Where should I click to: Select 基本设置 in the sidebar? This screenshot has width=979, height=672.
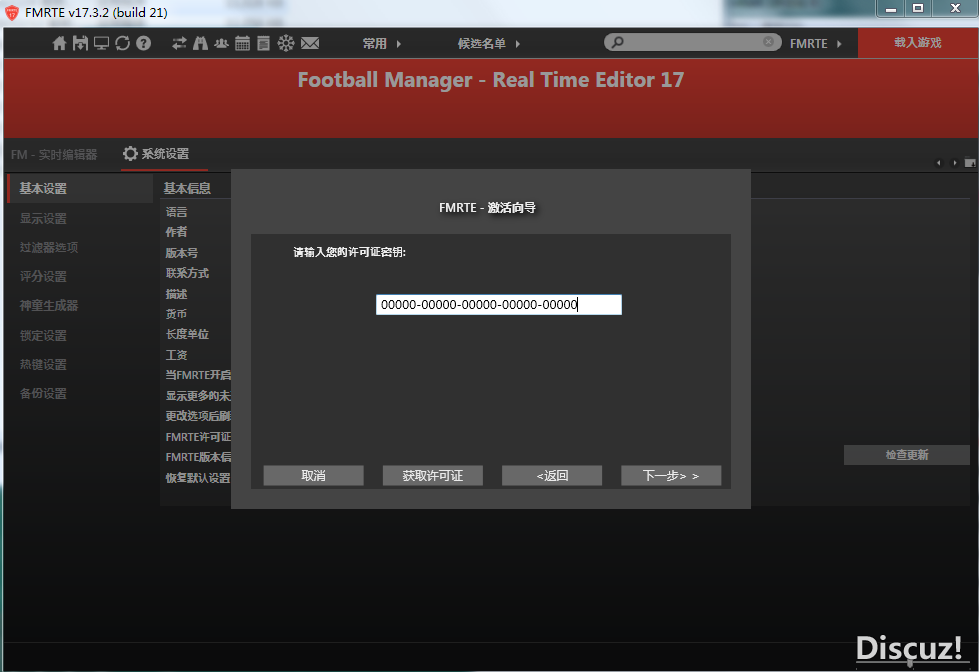click(x=80, y=189)
